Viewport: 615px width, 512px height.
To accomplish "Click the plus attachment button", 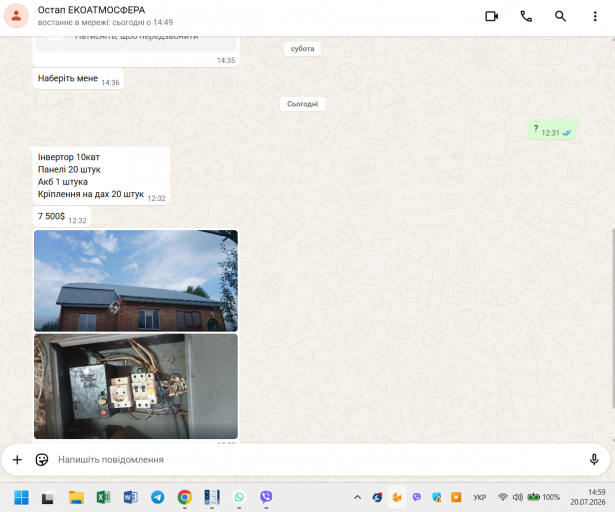I will coord(17,459).
